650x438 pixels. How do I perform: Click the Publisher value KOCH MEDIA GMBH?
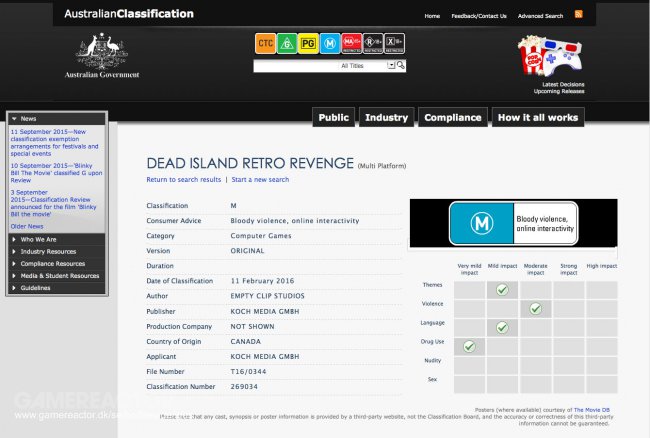(265, 312)
